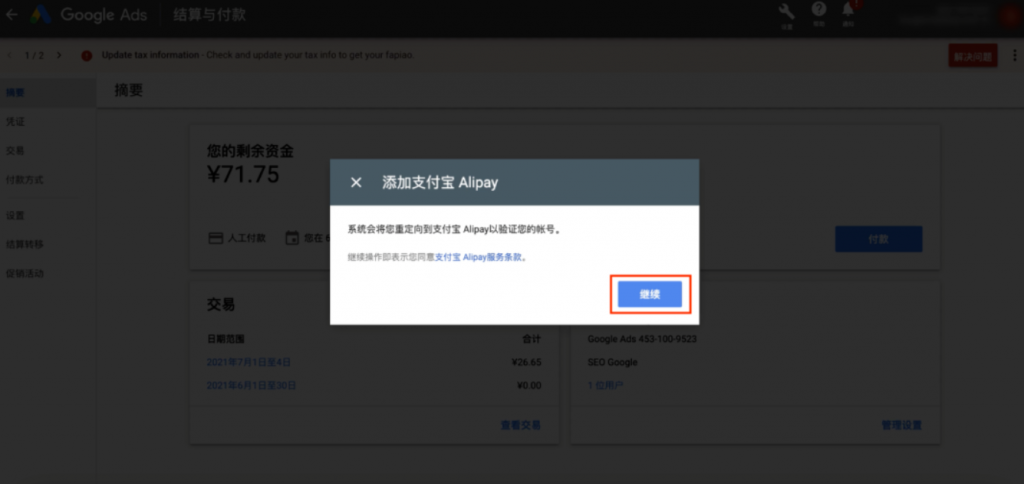The height and width of the screenshot is (484, 1024).
Task: Select 凭证 in the sidebar
Action: (x=15, y=122)
